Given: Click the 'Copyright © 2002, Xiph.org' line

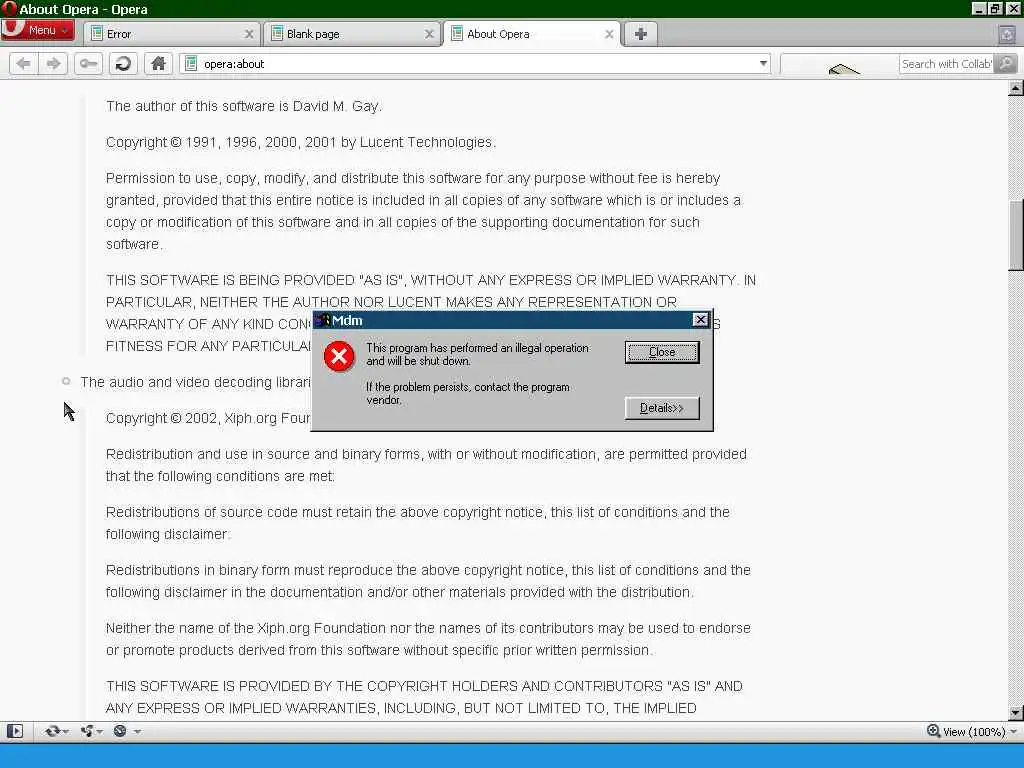Looking at the screenshot, I should pos(208,418).
